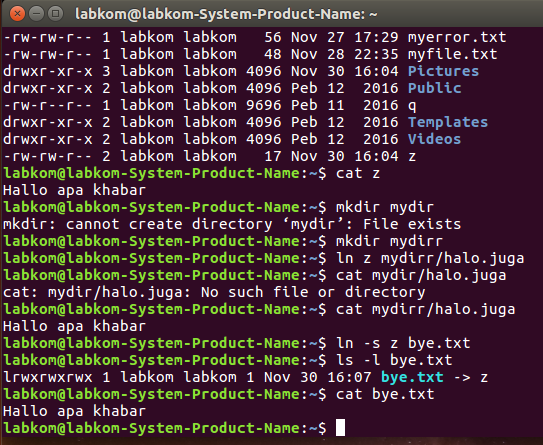Click the 'ls -l bye.txt' command
This screenshot has height=445, width=543.
point(394,360)
